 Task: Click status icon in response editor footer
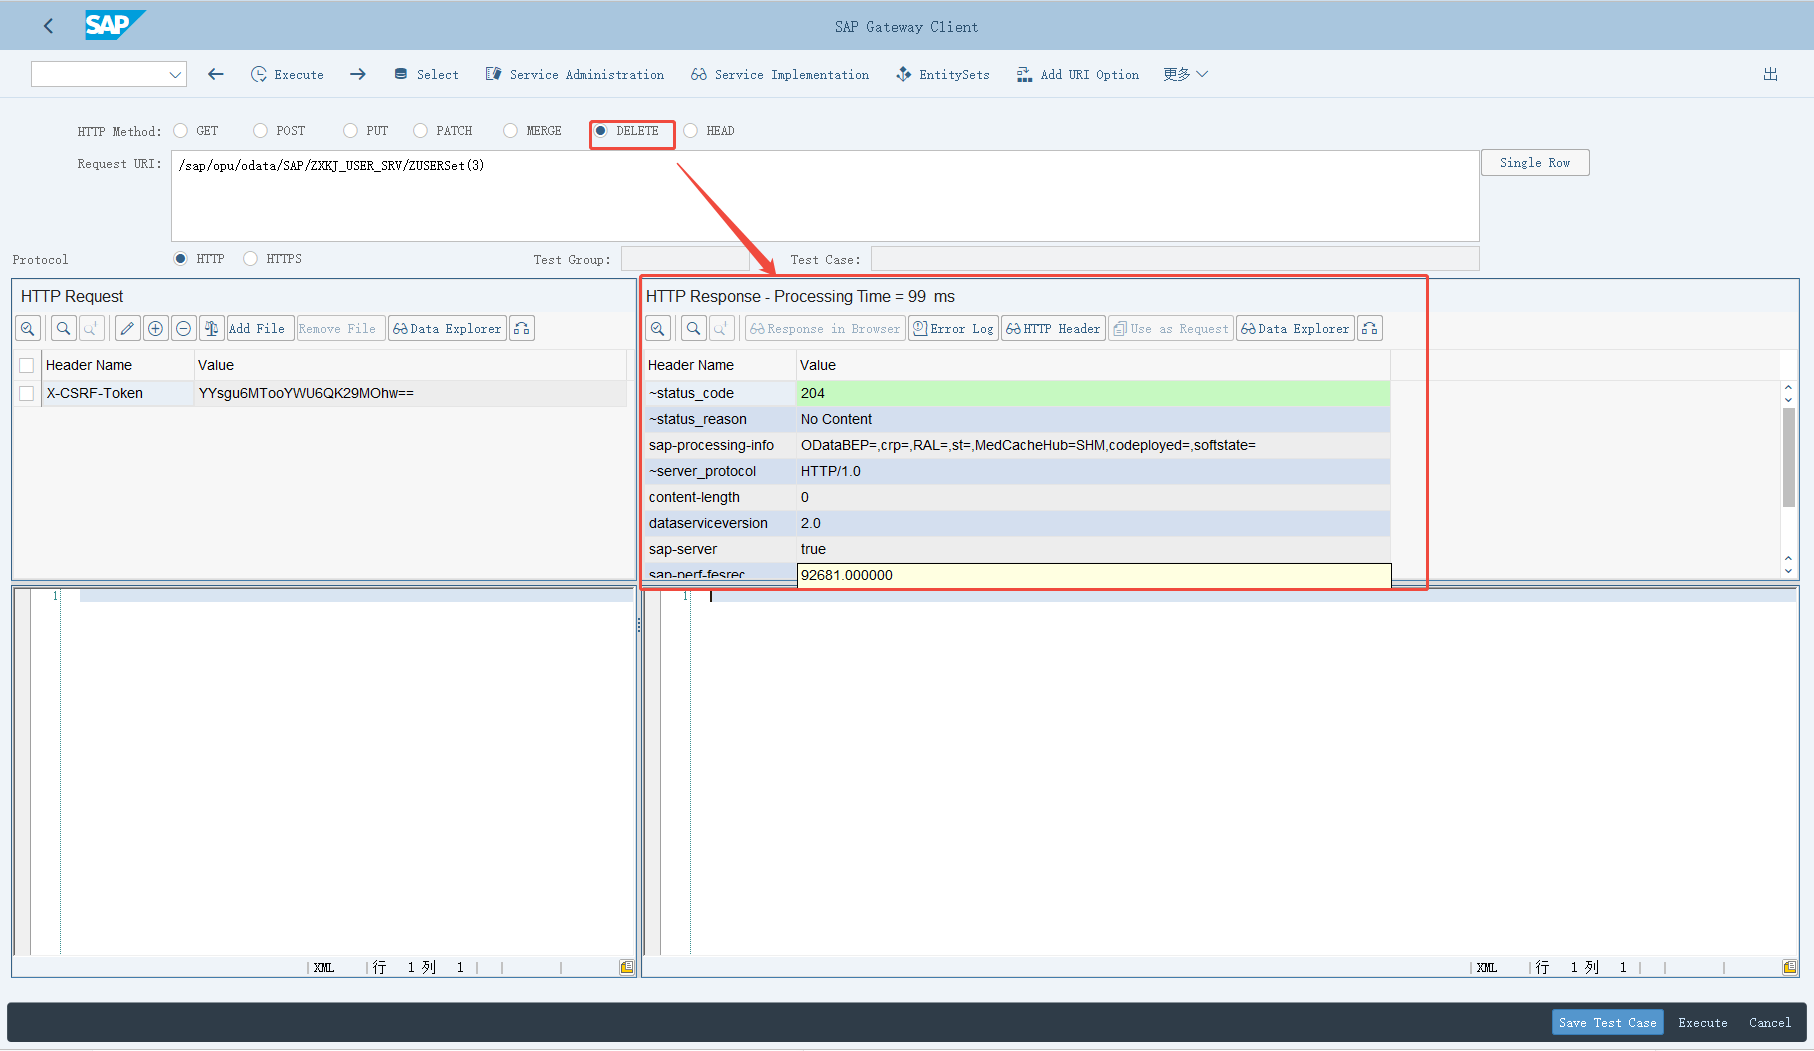(1789, 967)
